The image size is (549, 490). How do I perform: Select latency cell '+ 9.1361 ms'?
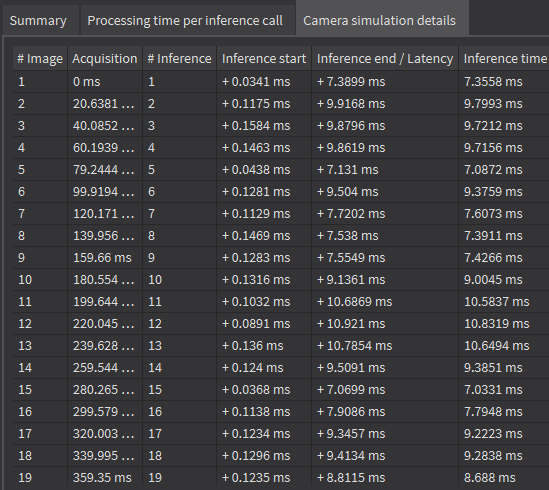[385, 280]
